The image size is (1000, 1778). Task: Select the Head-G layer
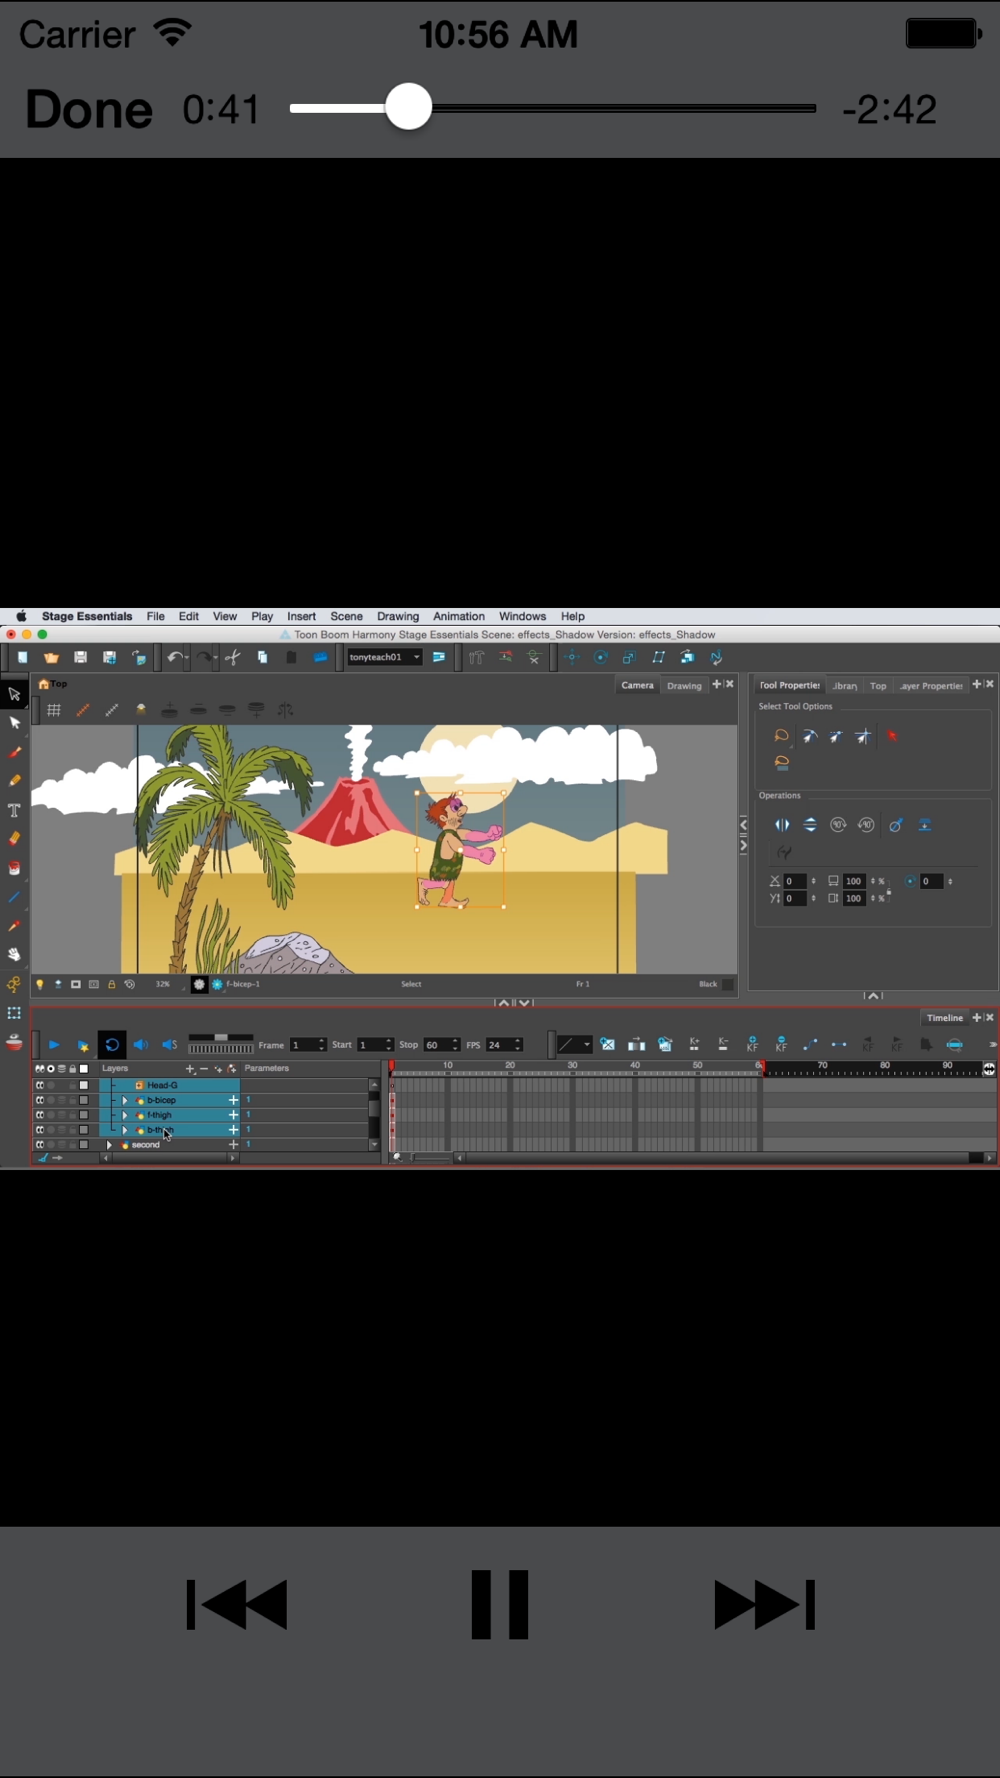tap(162, 1085)
